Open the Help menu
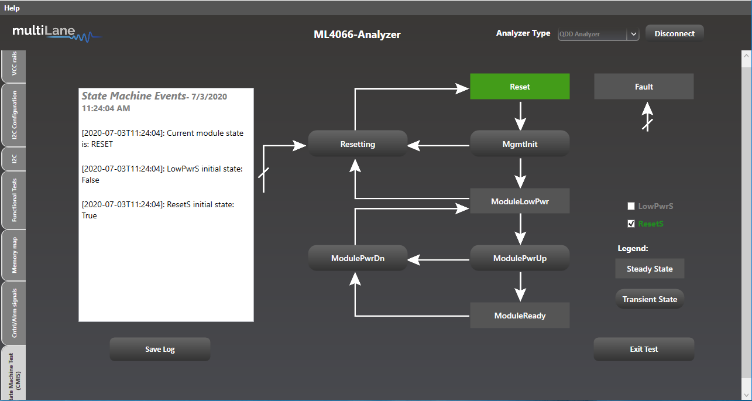Screen dimensions: 752x401 pyautogui.click(x=12, y=7)
